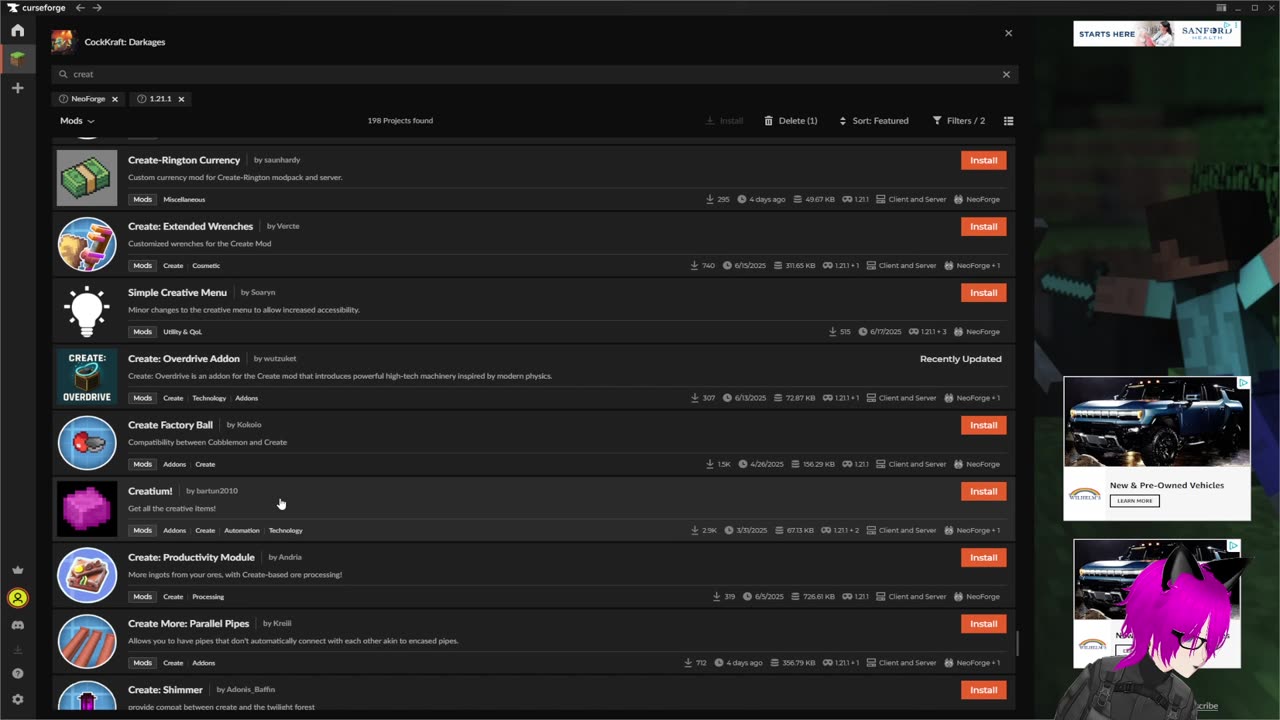The image size is (1280, 720).
Task: Click the Delete (1) button
Action: pos(790,121)
